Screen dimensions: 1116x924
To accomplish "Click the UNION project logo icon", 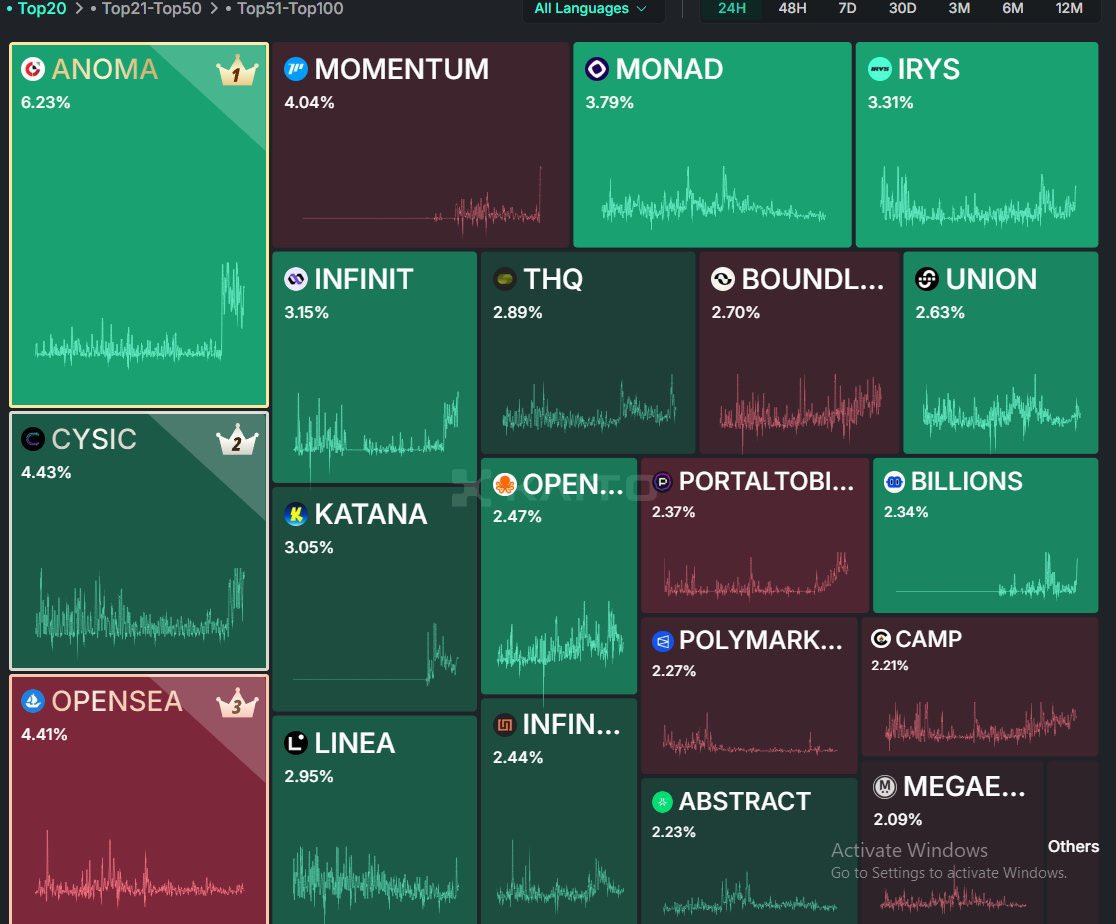I will click(x=927, y=279).
